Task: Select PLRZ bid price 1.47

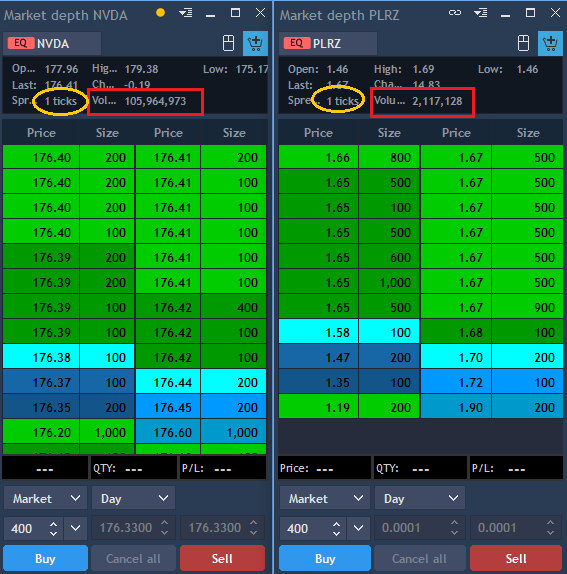Action: pyautogui.click(x=318, y=357)
